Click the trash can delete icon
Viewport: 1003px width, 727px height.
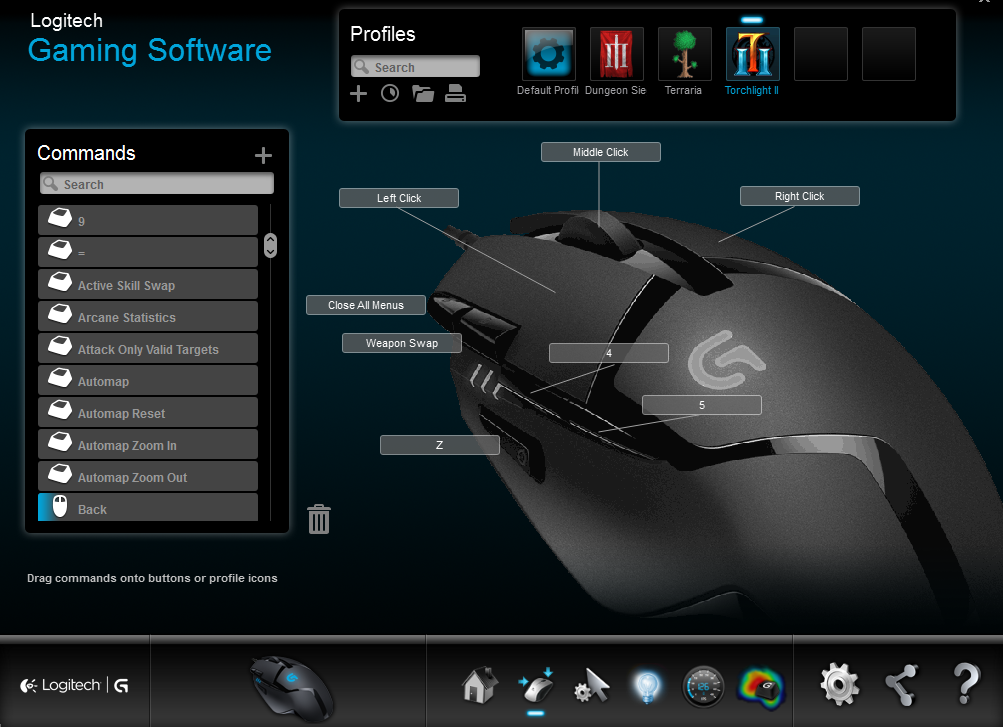tap(319, 519)
